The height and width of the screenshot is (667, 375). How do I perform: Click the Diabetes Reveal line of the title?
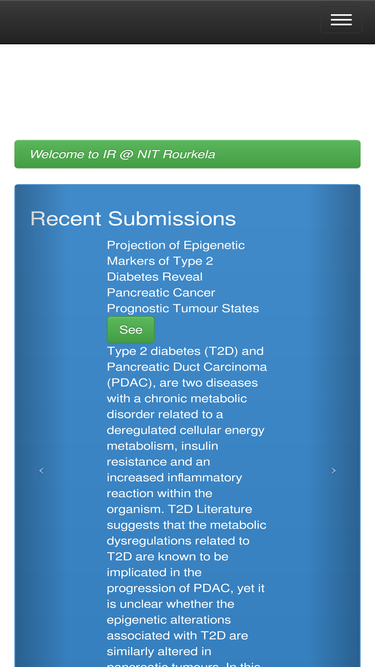(155, 277)
